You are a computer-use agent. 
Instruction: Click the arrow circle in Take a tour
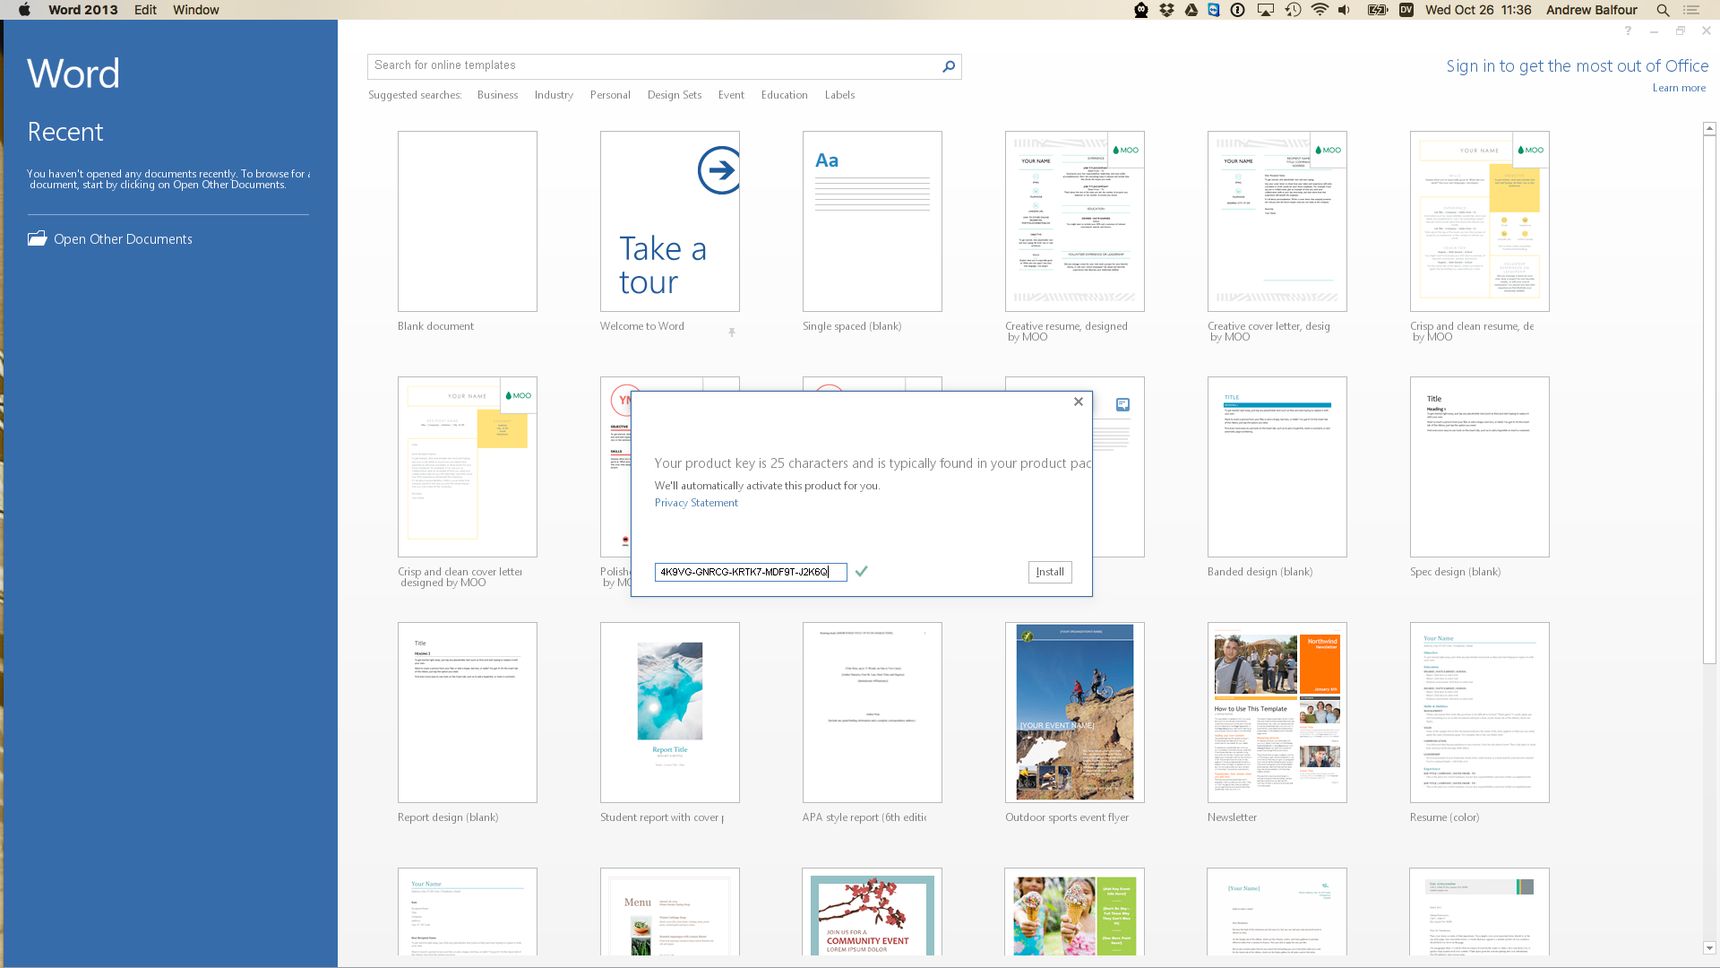(x=719, y=170)
